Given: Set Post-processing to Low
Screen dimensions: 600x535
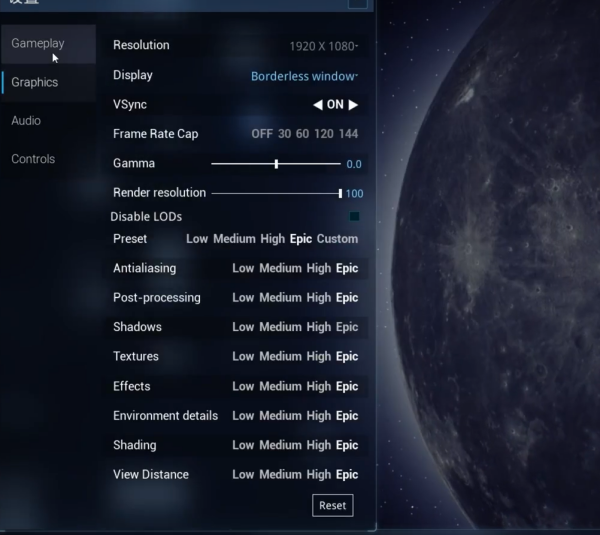Looking at the screenshot, I should pos(243,298).
